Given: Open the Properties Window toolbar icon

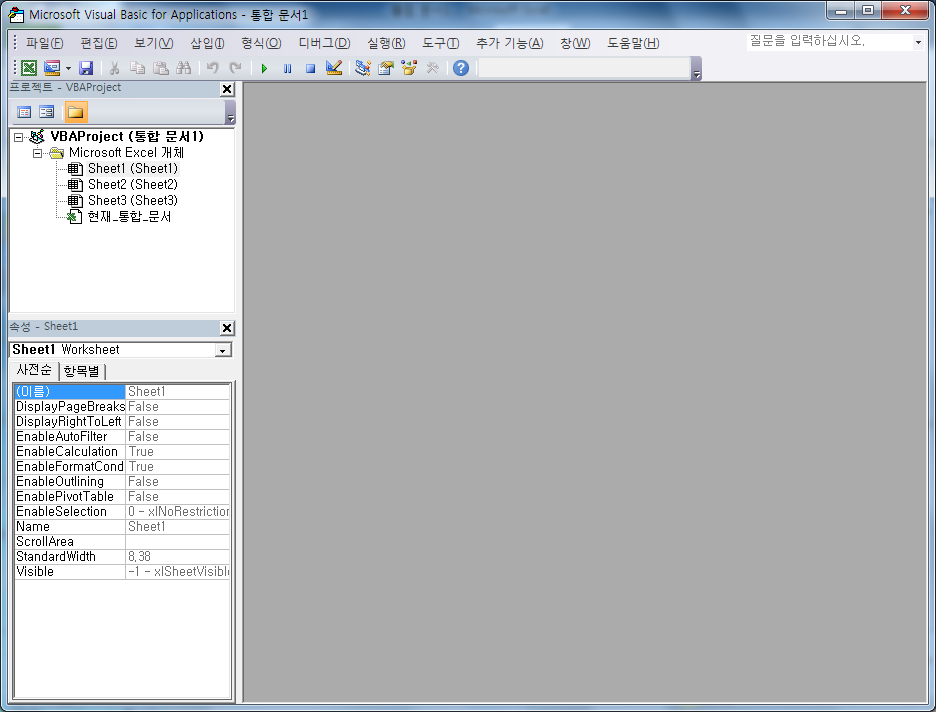Looking at the screenshot, I should [385, 68].
